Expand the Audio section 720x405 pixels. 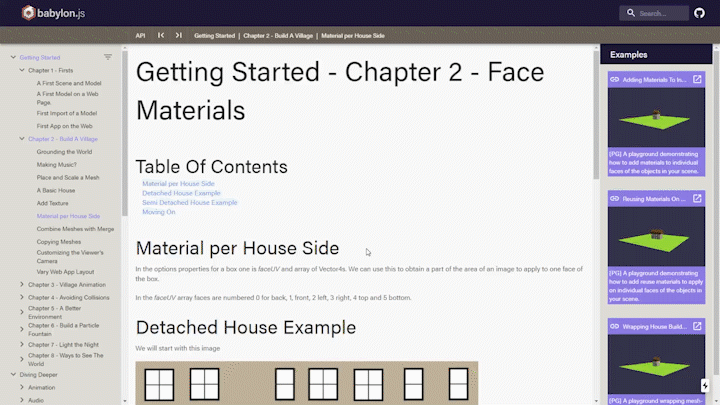[x=22, y=400]
